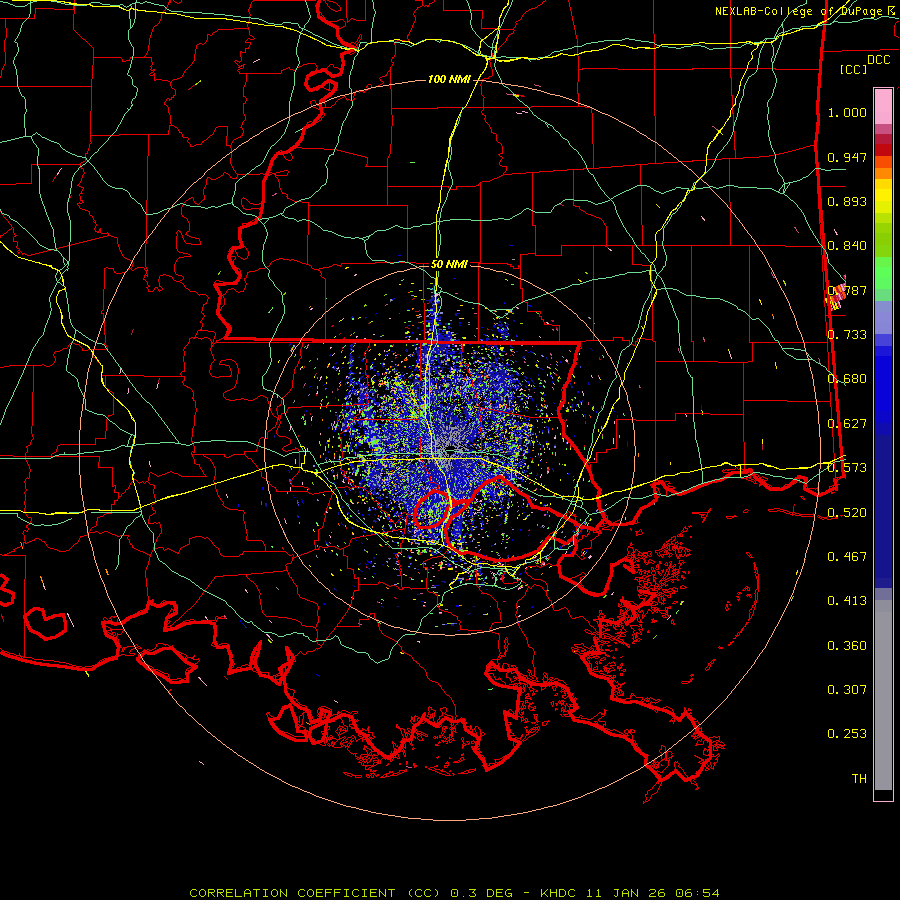Select the 0.893 scale value
The width and height of the screenshot is (900, 900).
847,201
